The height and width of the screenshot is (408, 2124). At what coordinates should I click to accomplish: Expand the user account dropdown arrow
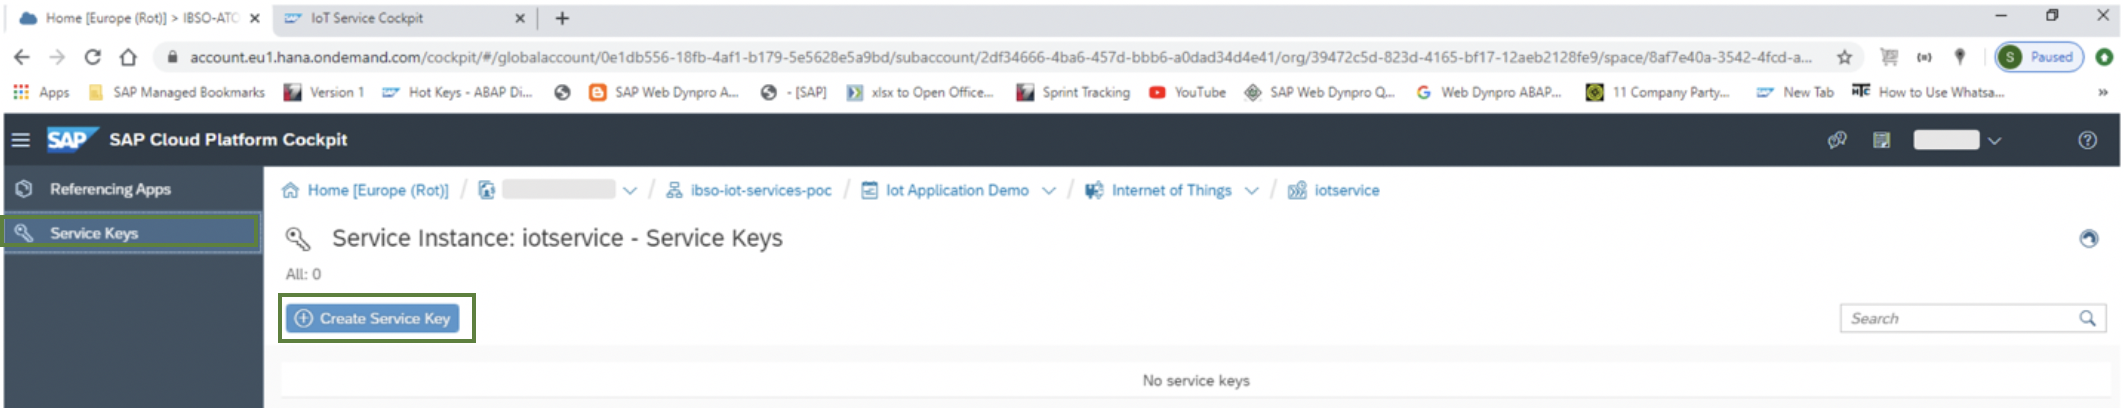click(1995, 140)
